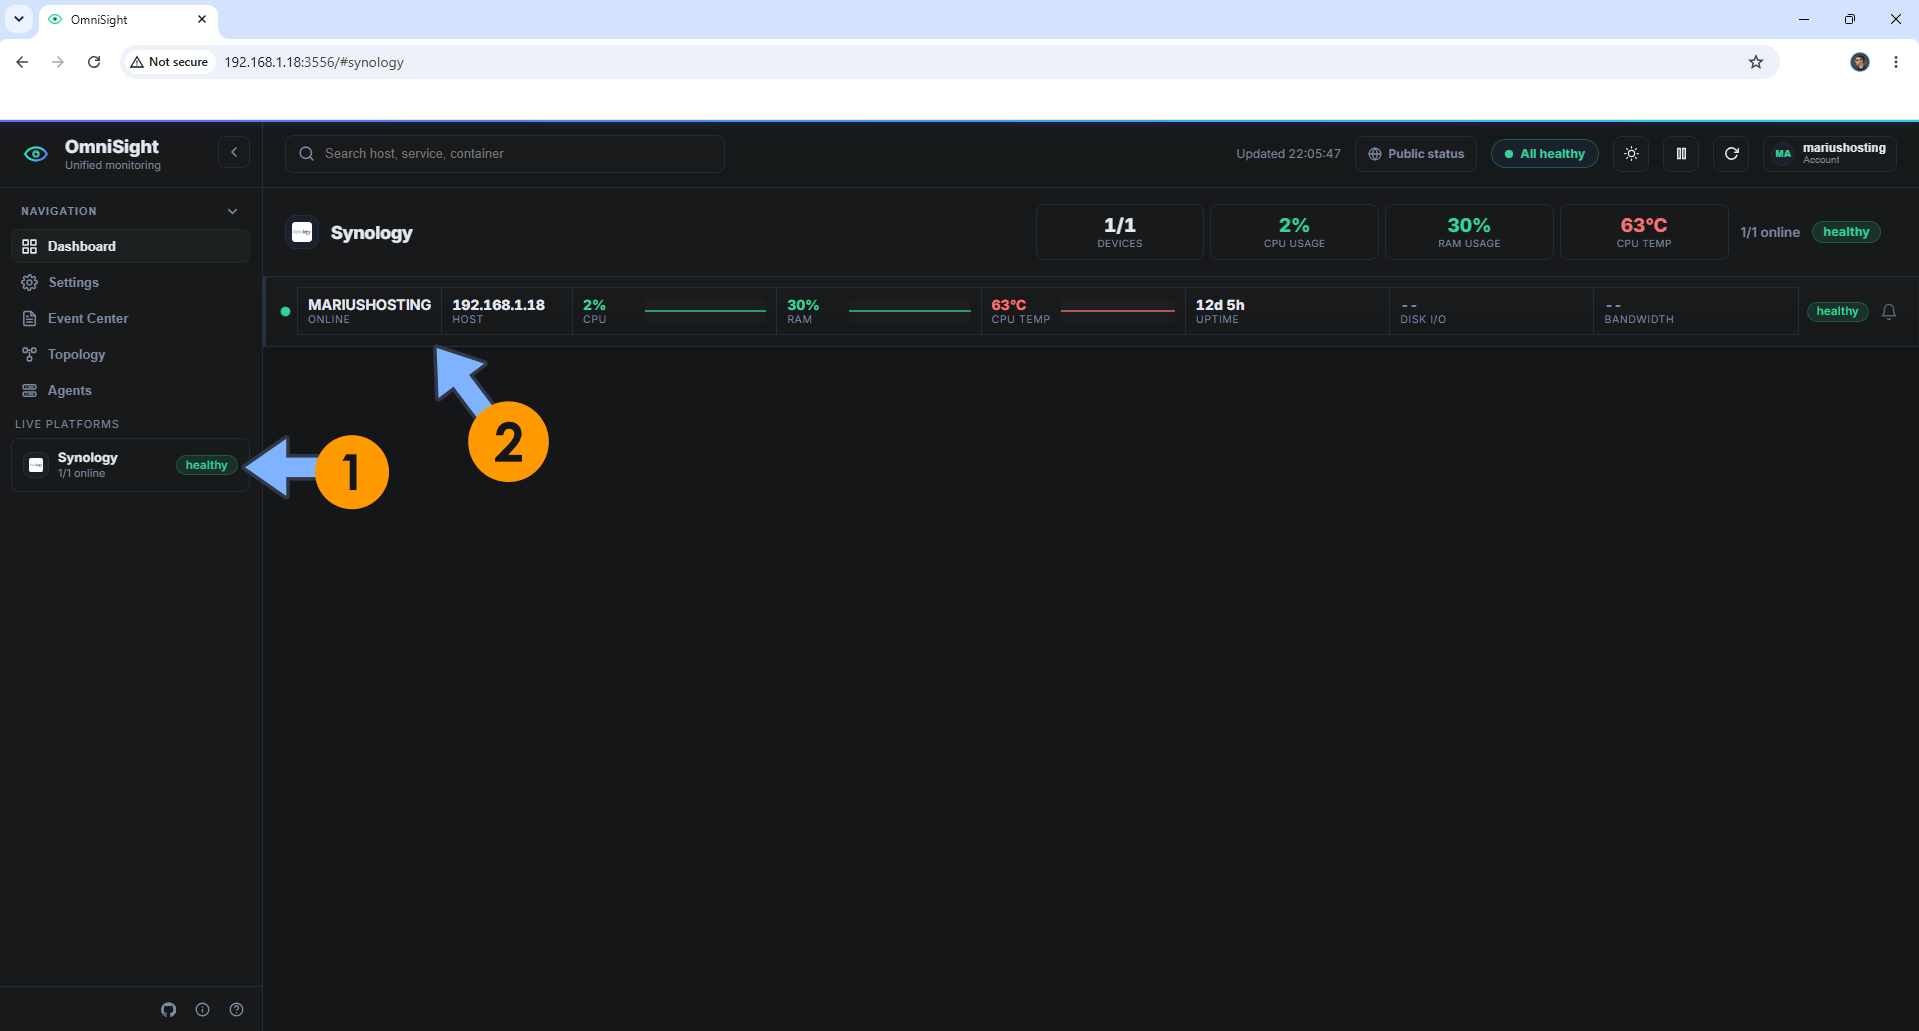This screenshot has width=1919, height=1031.
Task: Collapse the NAVIGATION section chevron
Action: 232,211
